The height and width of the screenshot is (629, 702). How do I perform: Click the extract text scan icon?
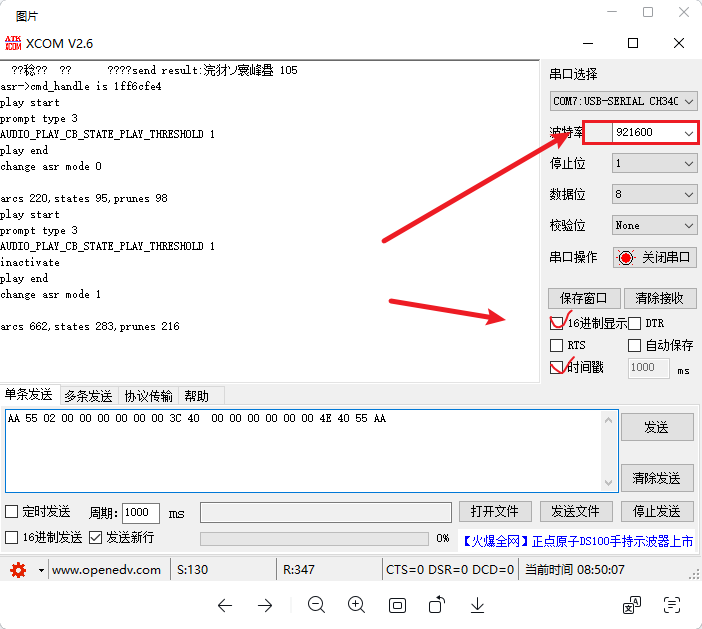pos(672,605)
